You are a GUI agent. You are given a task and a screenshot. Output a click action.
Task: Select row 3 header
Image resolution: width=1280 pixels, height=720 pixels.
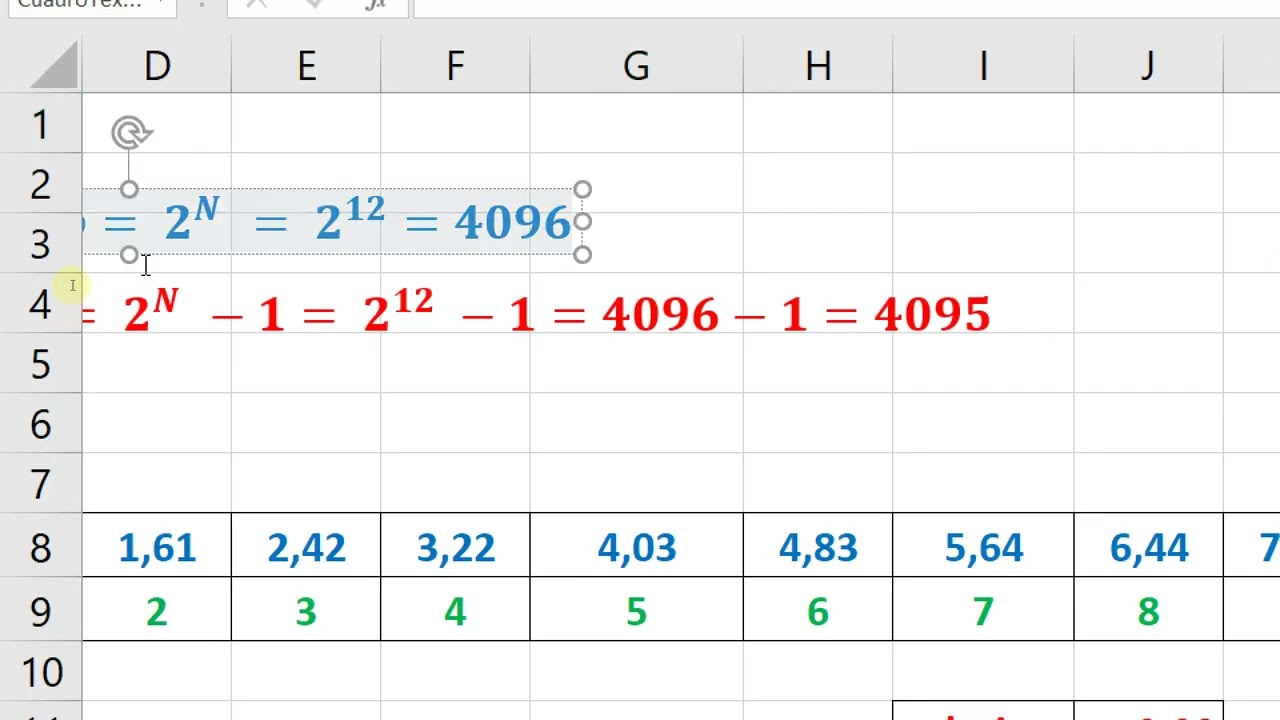[40, 244]
